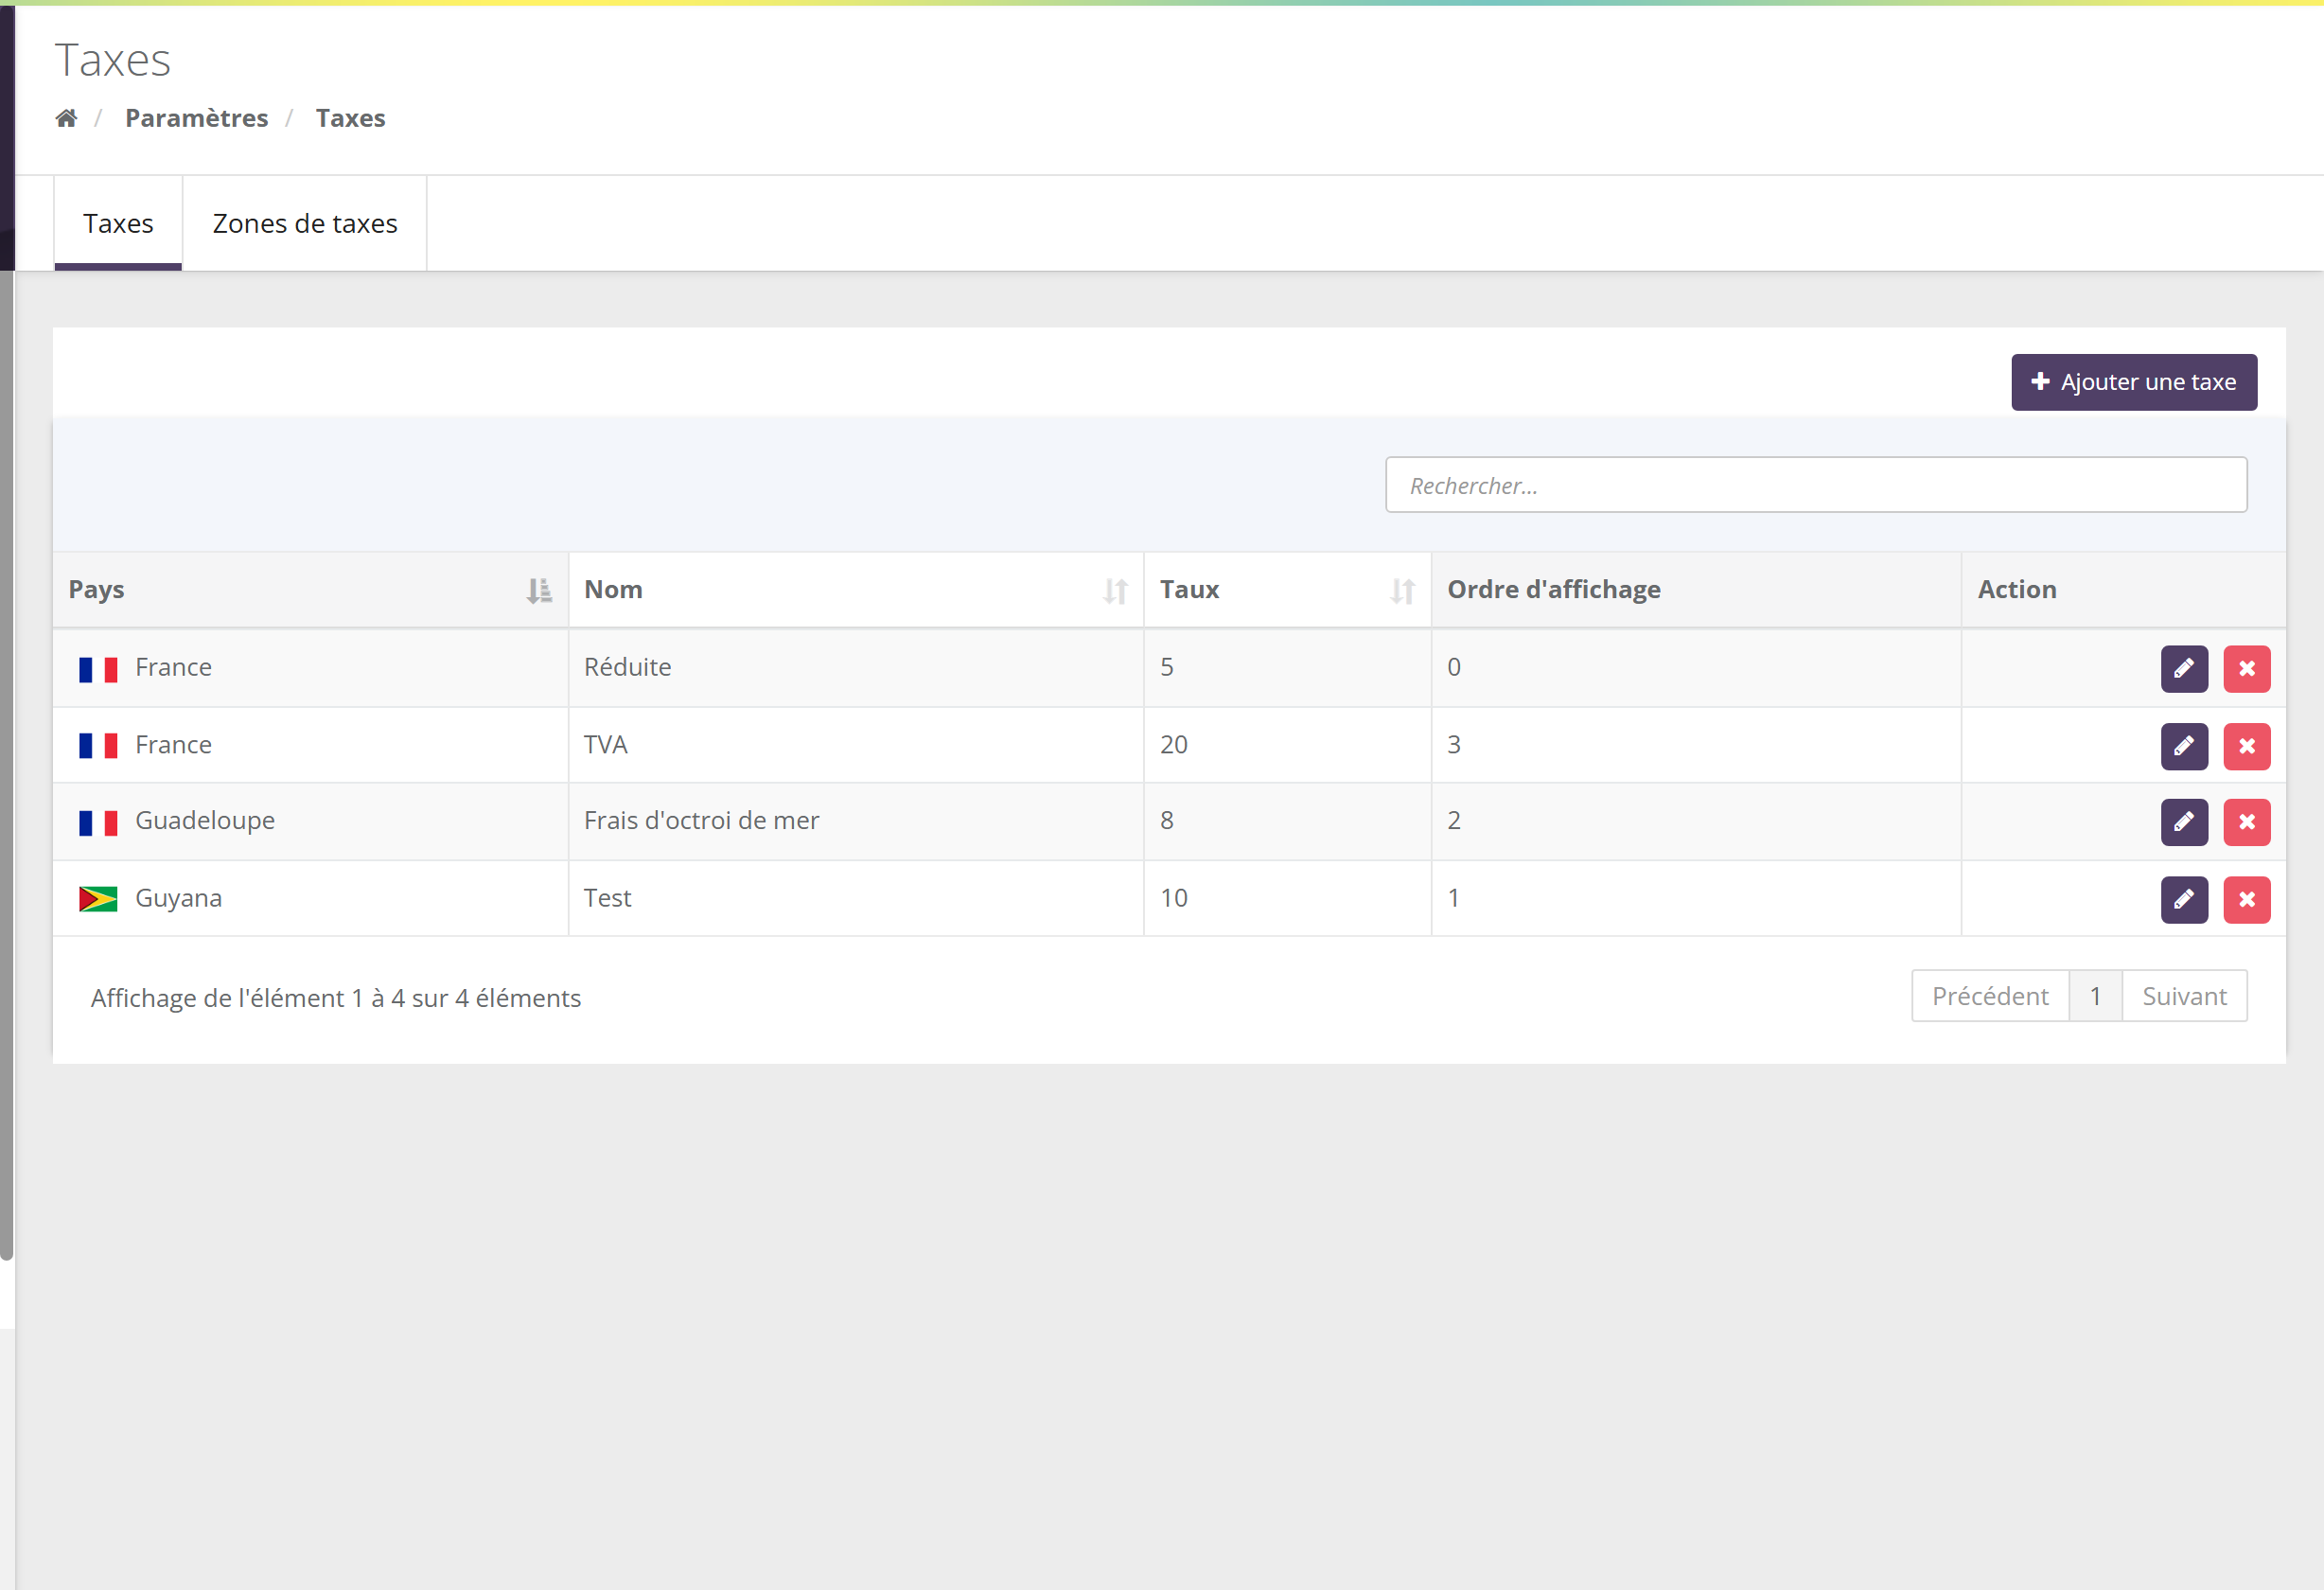Image resolution: width=2324 pixels, height=1590 pixels.
Task: Click the Guyana flag icon
Action: [x=98, y=899]
